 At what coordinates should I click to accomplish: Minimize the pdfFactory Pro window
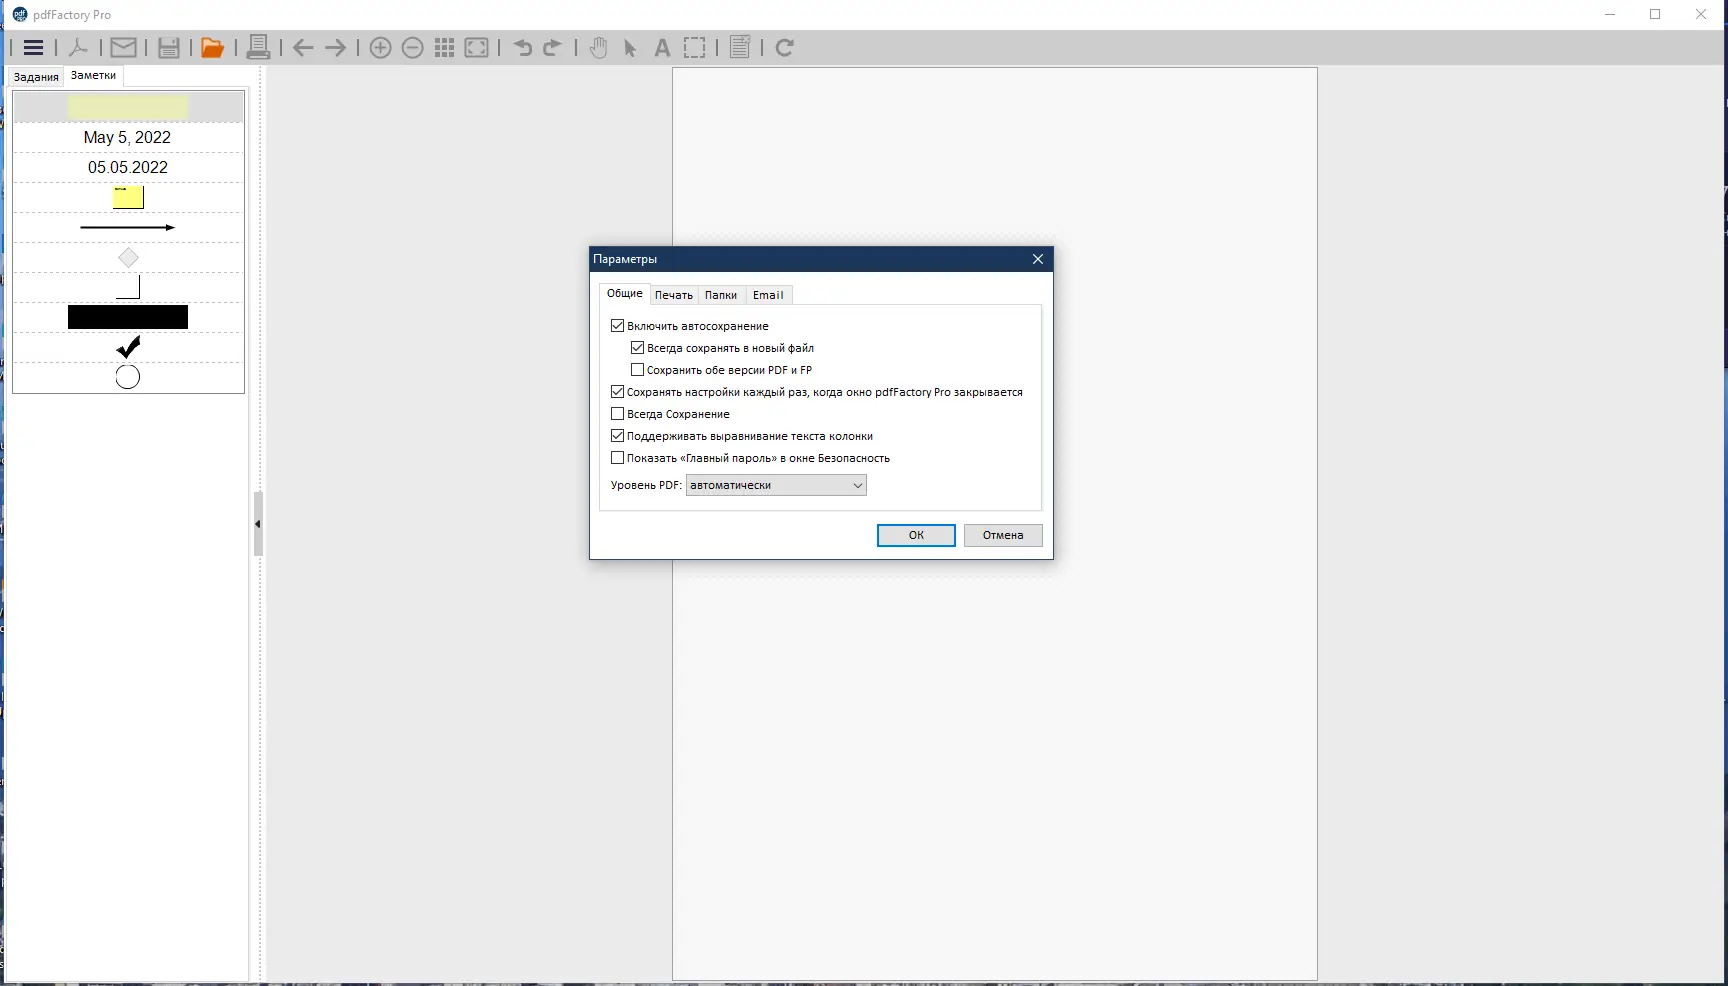[x=1610, y=14]
